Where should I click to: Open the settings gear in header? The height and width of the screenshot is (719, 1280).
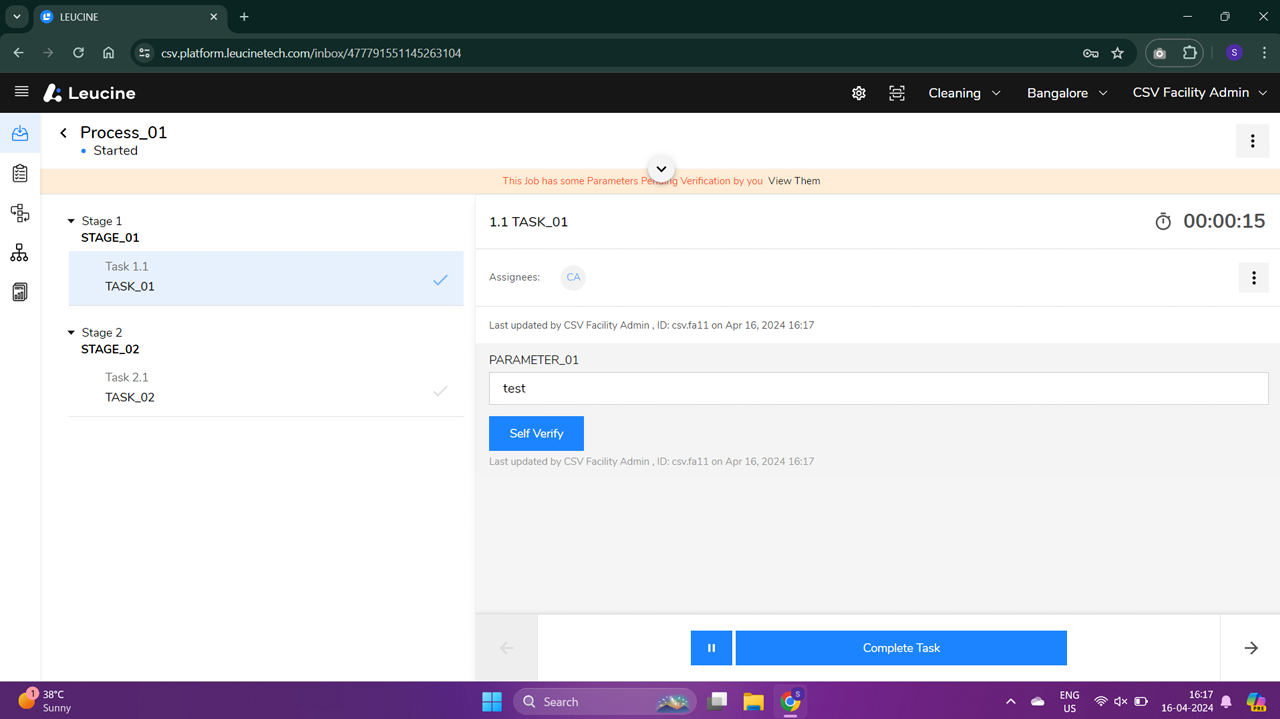pos(859,93)
